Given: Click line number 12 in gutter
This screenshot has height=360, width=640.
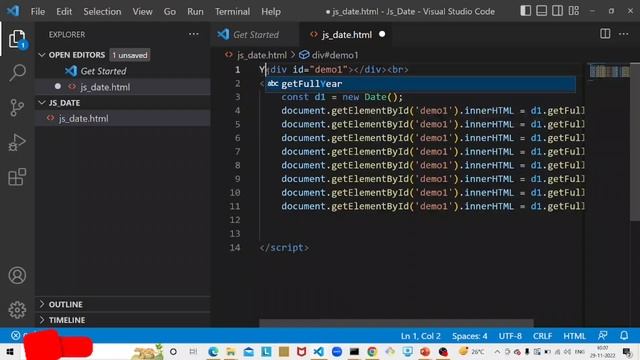Looking at the screenshot, I should tap(235, 220).
